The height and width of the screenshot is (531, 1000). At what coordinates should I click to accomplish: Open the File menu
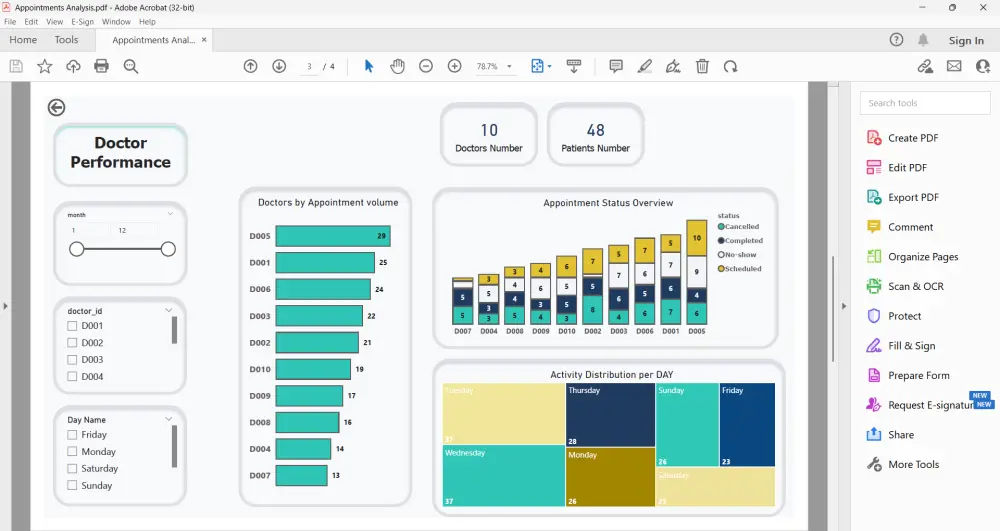point(10,22)
